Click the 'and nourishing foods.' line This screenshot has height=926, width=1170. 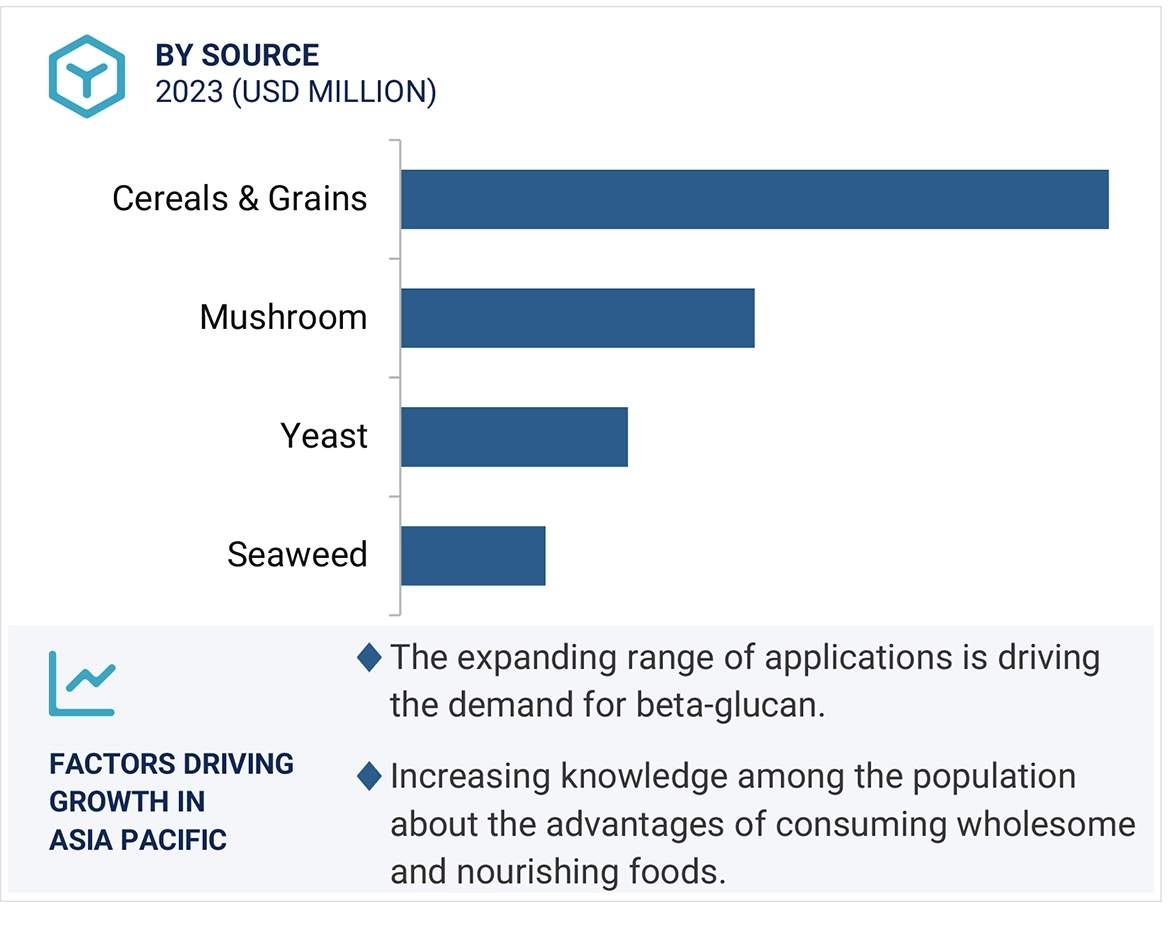point(557,872)
